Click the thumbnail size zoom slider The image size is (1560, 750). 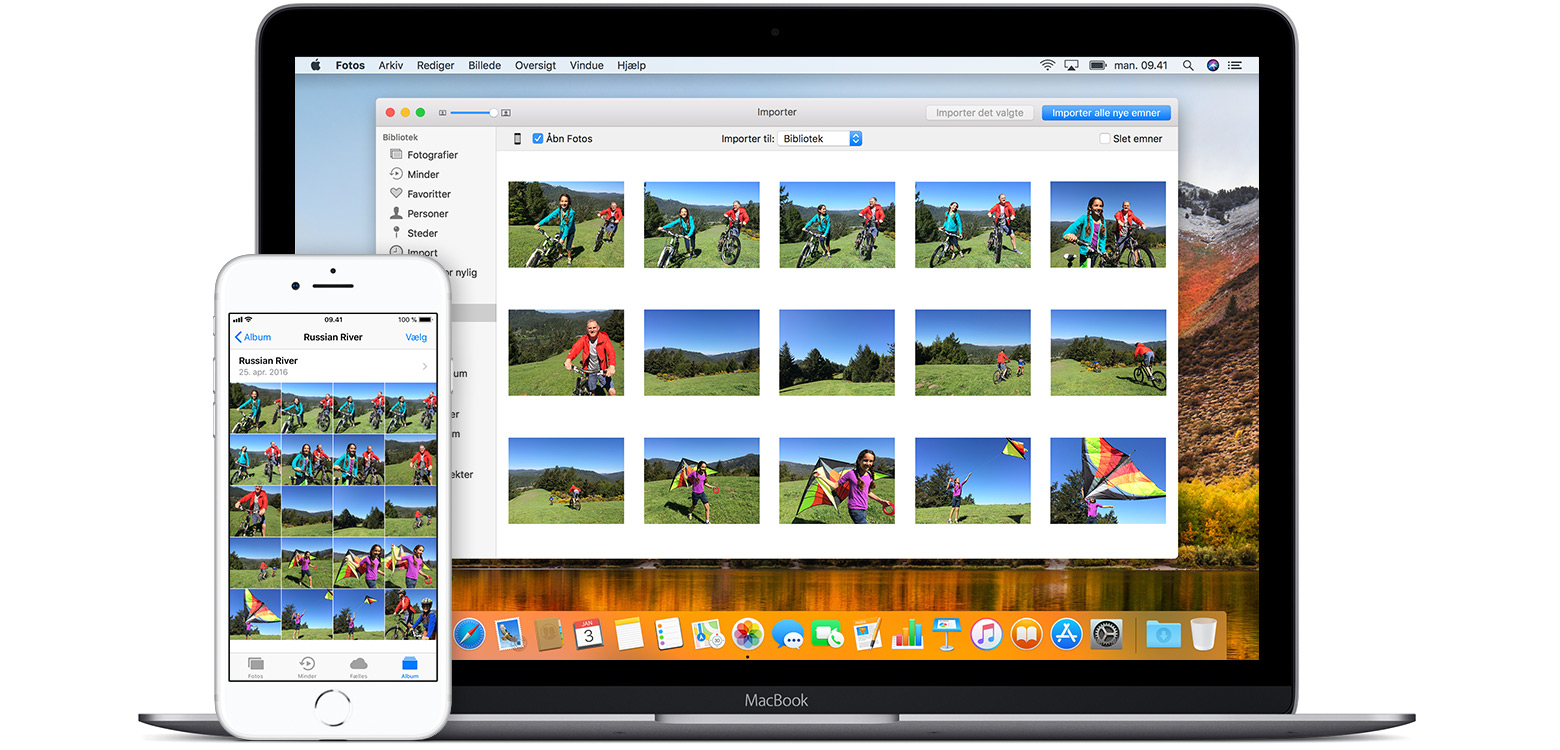click(x=474, y=113)
